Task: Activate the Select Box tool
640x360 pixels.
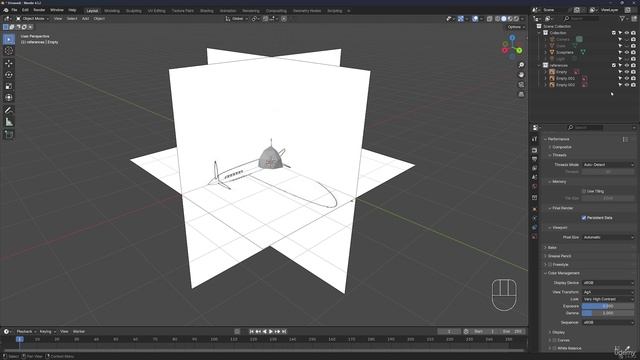Action: click(9, 39)
